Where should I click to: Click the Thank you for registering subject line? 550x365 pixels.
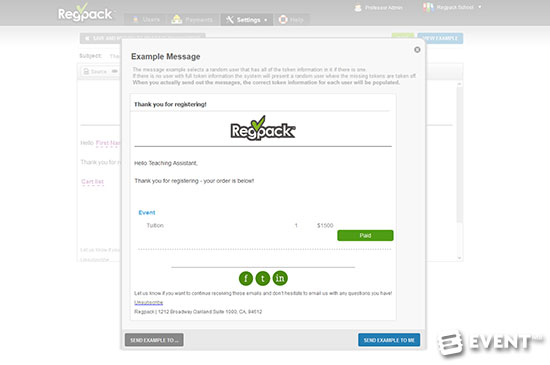170,104
